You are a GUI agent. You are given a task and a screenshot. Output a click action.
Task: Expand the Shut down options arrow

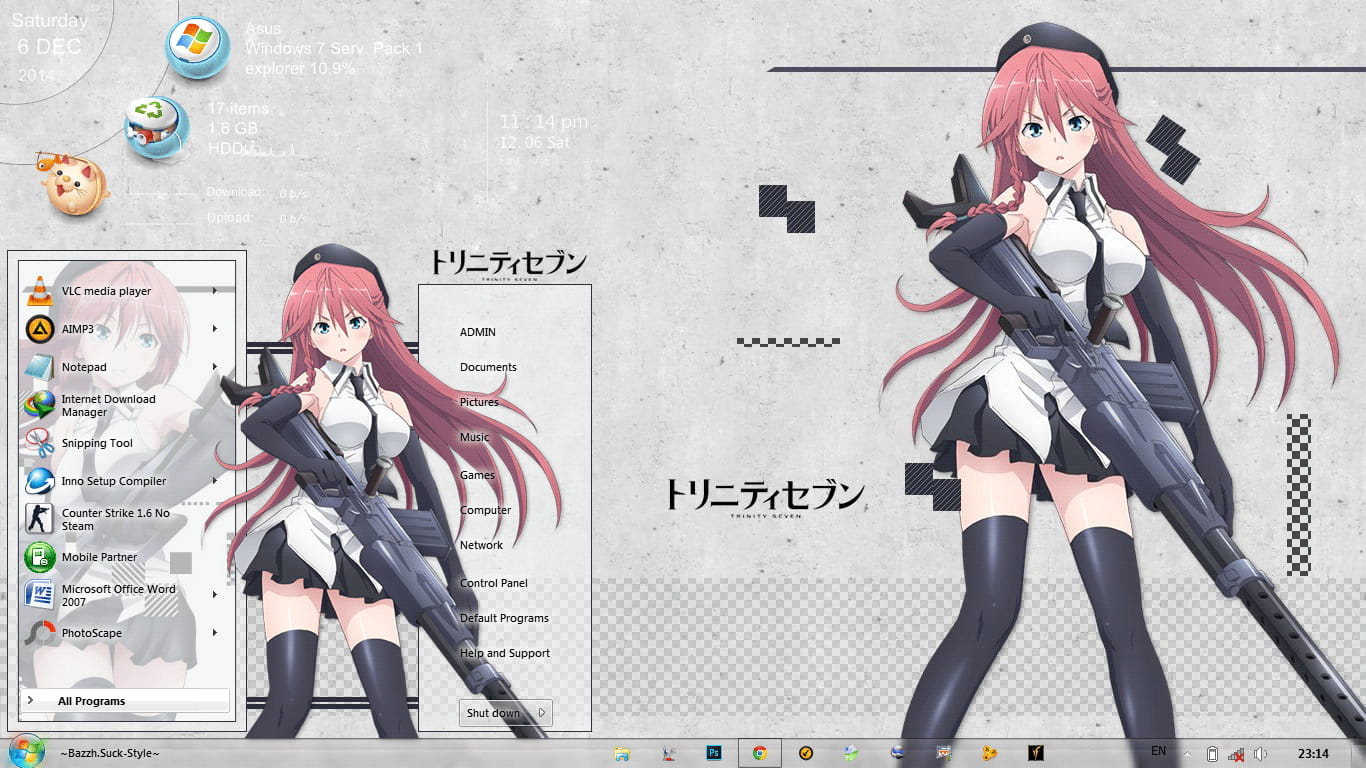click(x=539, y=713)
